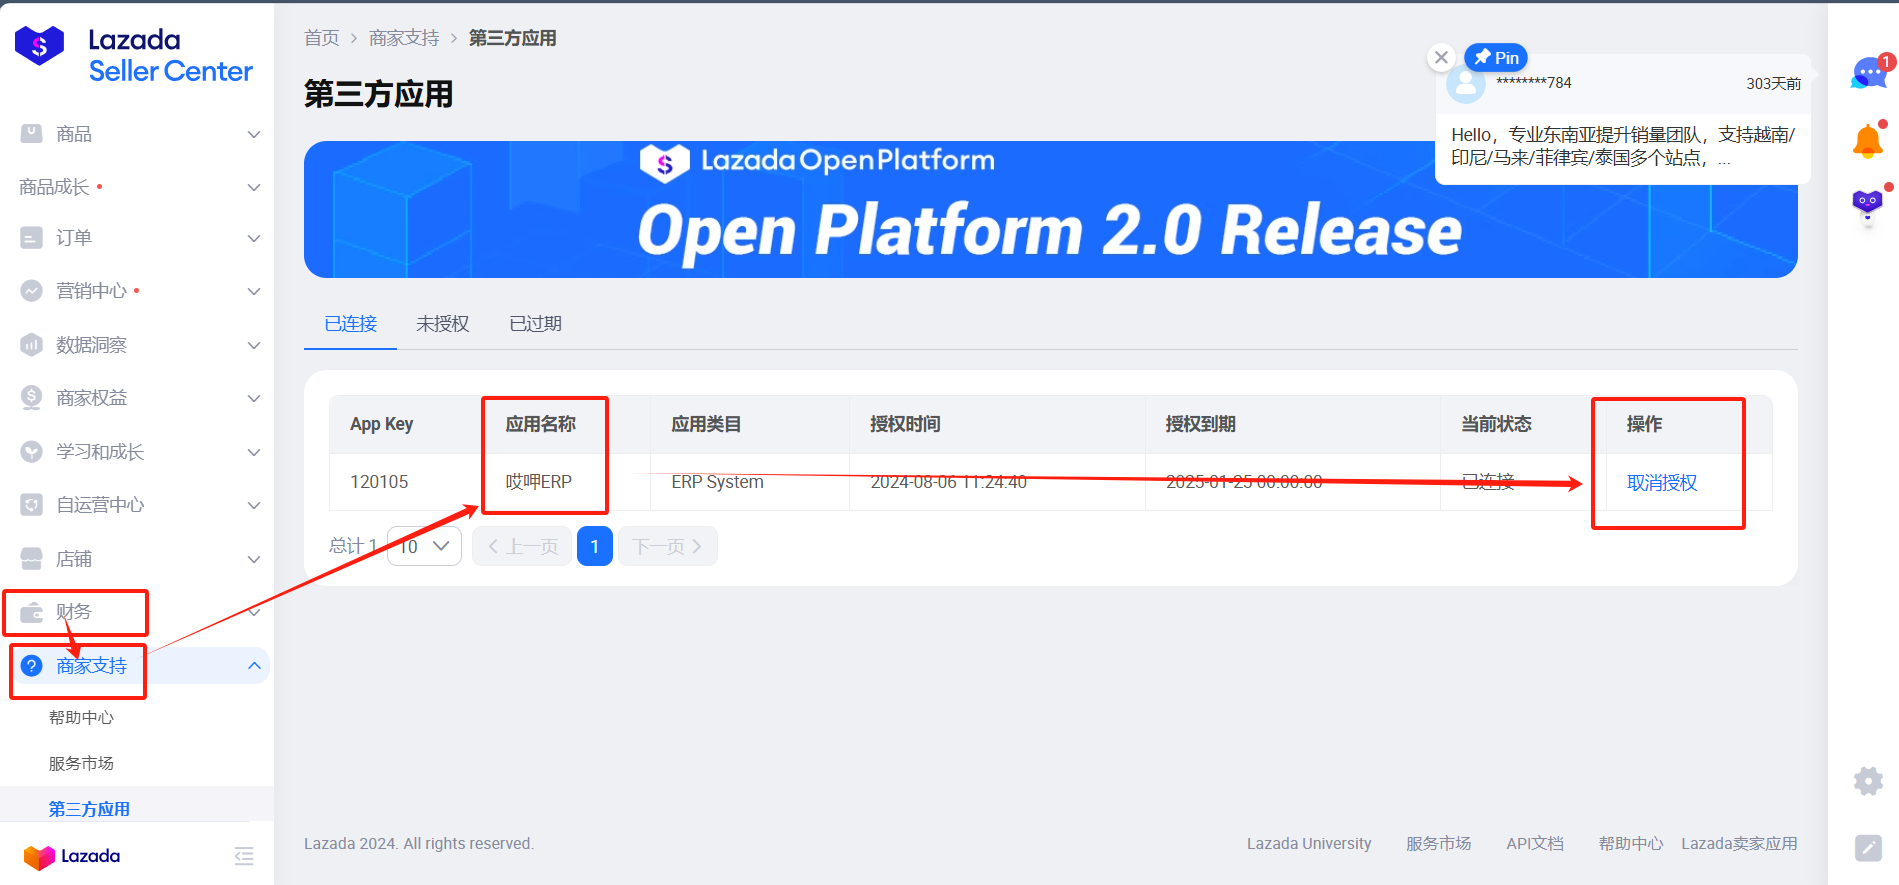Click the 自运营中心 sidebar icon
The image size is (1899, 885).
(x=32, y=505)
